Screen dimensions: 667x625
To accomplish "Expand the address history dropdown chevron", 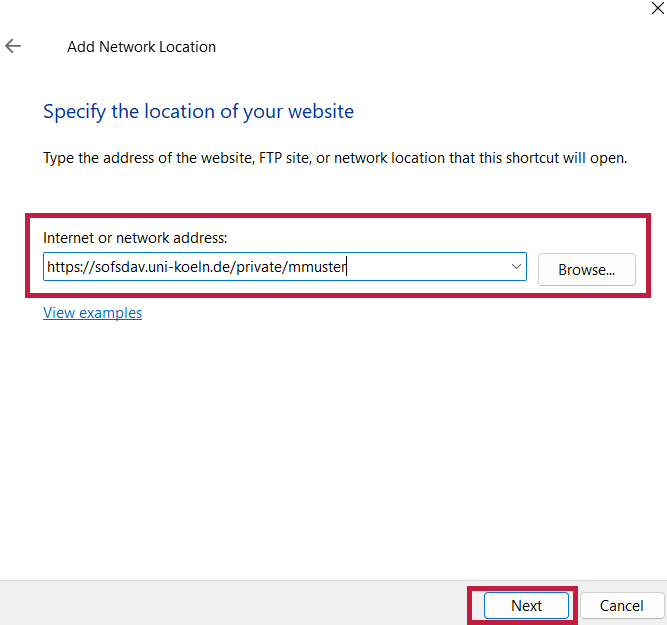I will pyautogui.click(x=516, y=267).
